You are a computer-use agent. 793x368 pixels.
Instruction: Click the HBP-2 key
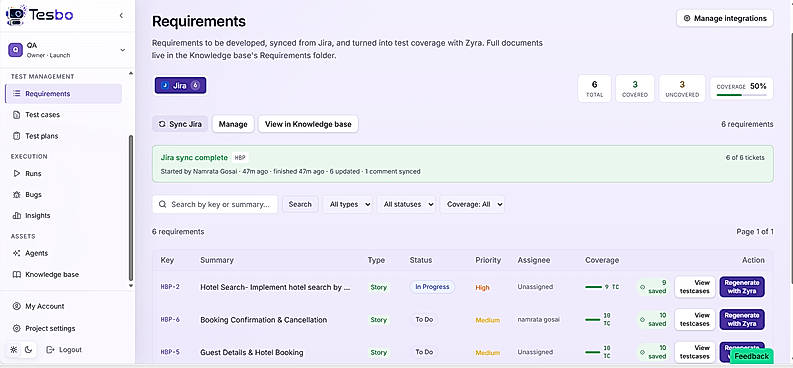click(x=170, y=287)
